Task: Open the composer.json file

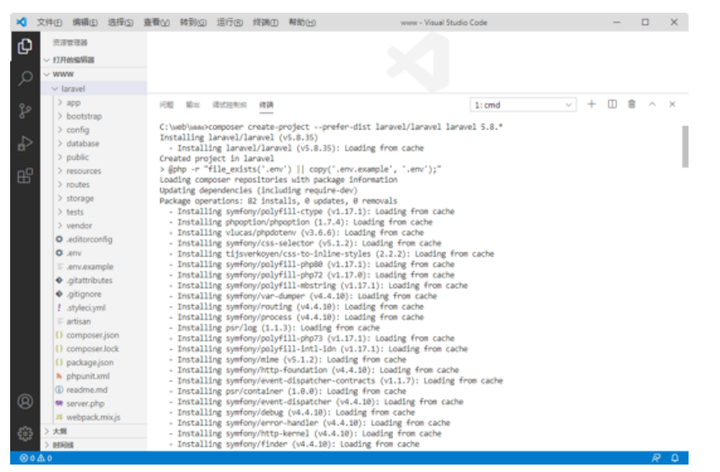Action: click(92, 335)
